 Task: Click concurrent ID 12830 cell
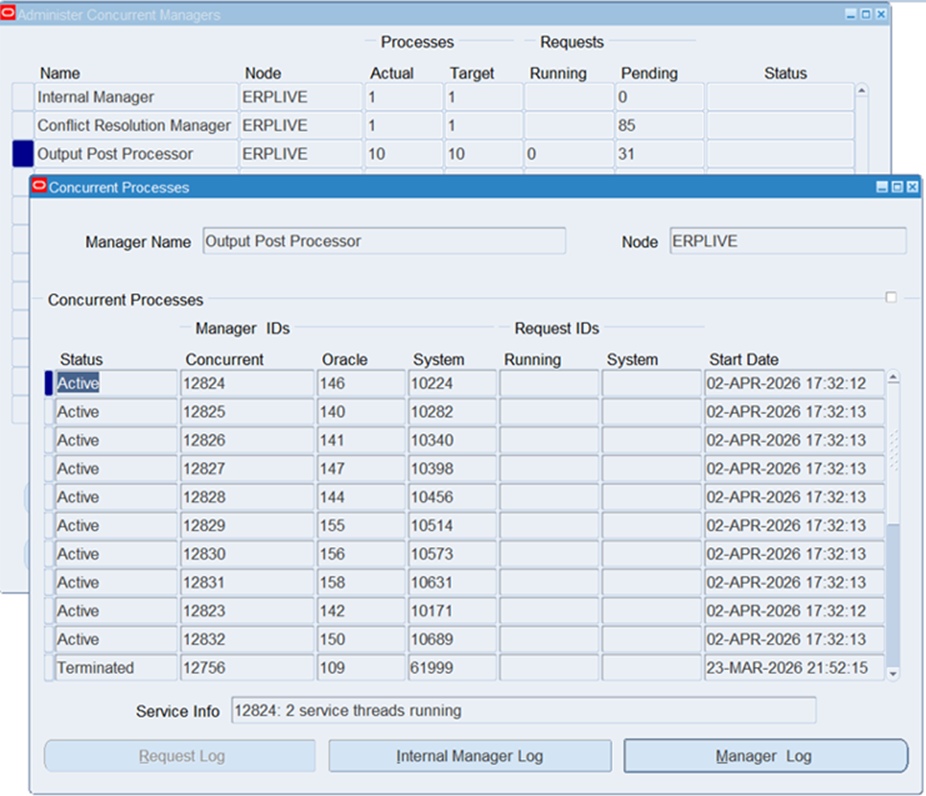246,554
